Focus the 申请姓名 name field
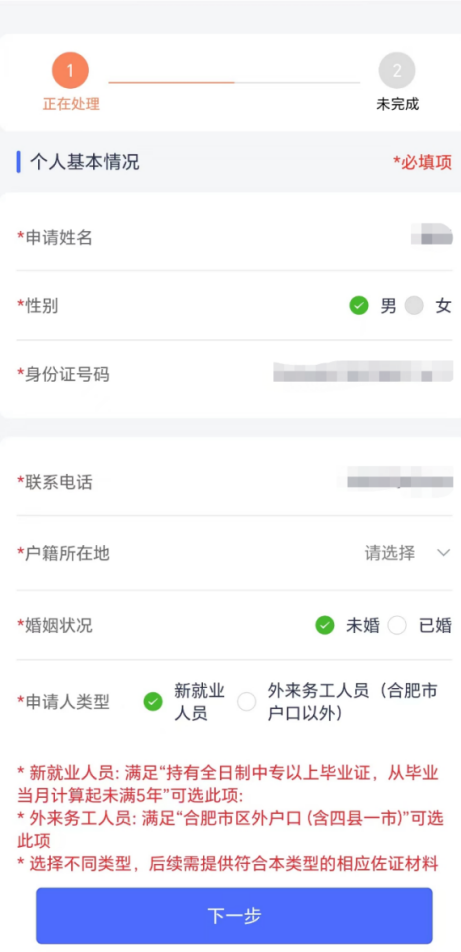Image resolution: width=461 pixels, height=952 pixels. click(x=234, y=237)
